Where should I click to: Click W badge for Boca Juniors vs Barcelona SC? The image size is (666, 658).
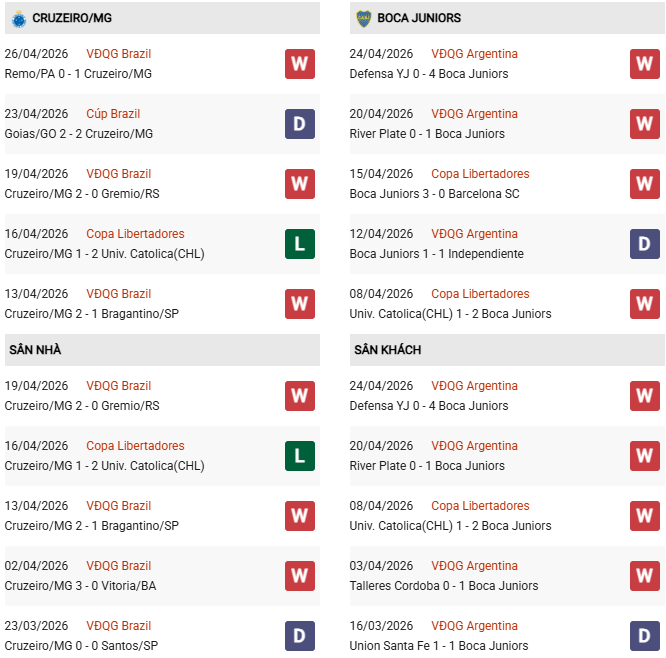(645, 184)
